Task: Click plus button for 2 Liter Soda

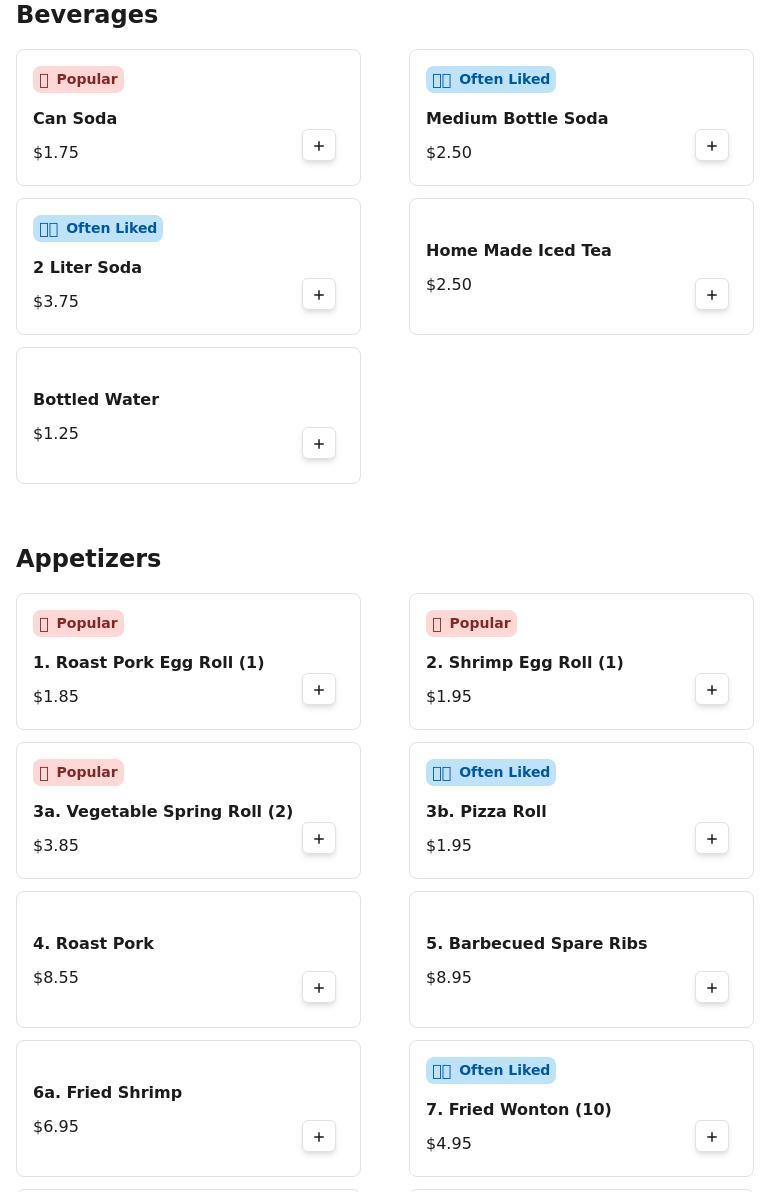Action: click(x=319, y=295)
